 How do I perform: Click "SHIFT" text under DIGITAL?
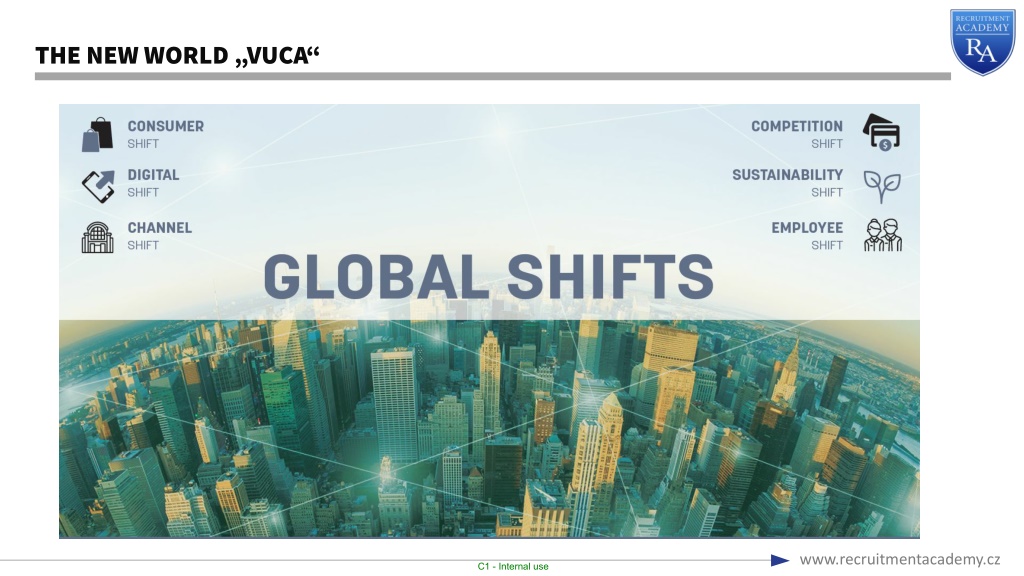click(143, 193)
